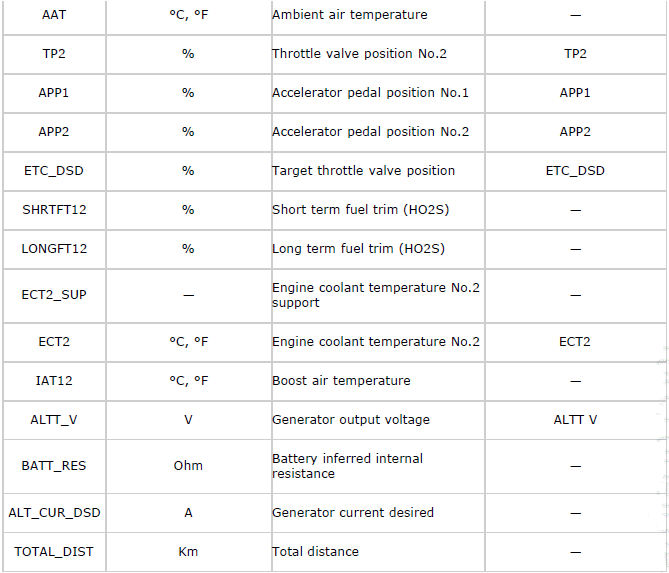669x573 pixels.
Task: Select the ALTT_V cell in the first column
Action: [54, 420]
